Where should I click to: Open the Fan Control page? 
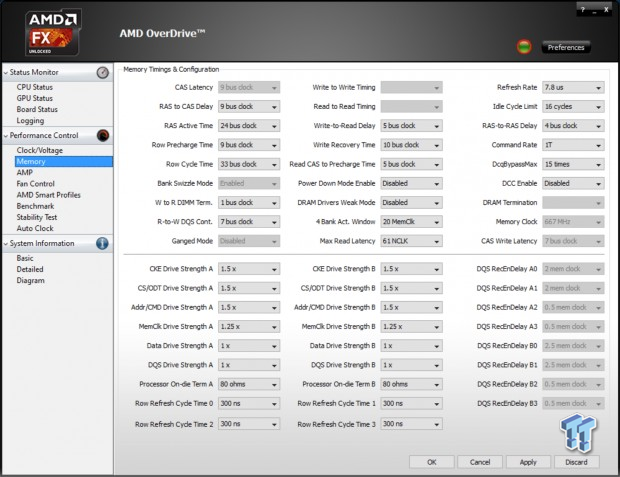point(36,183)
